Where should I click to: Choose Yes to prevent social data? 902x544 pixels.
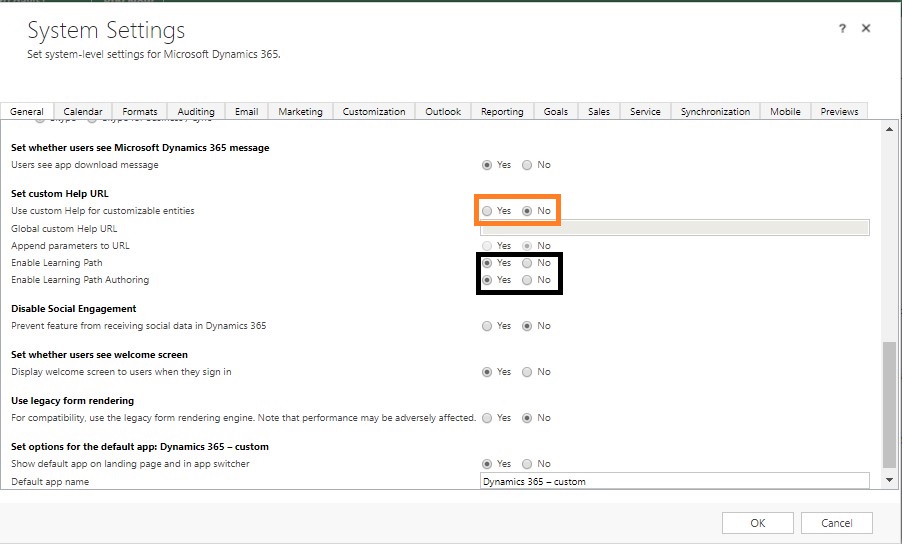point(487,326)
